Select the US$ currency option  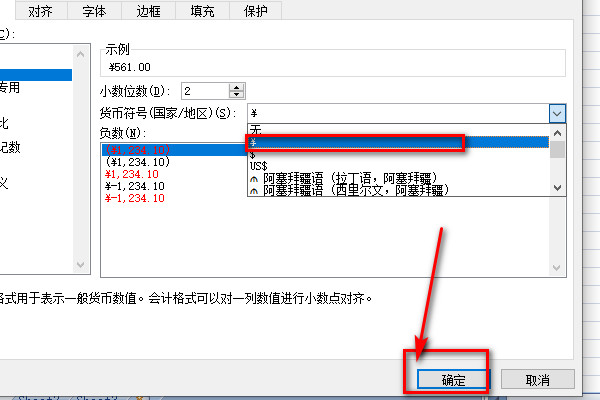click(398, 166)
